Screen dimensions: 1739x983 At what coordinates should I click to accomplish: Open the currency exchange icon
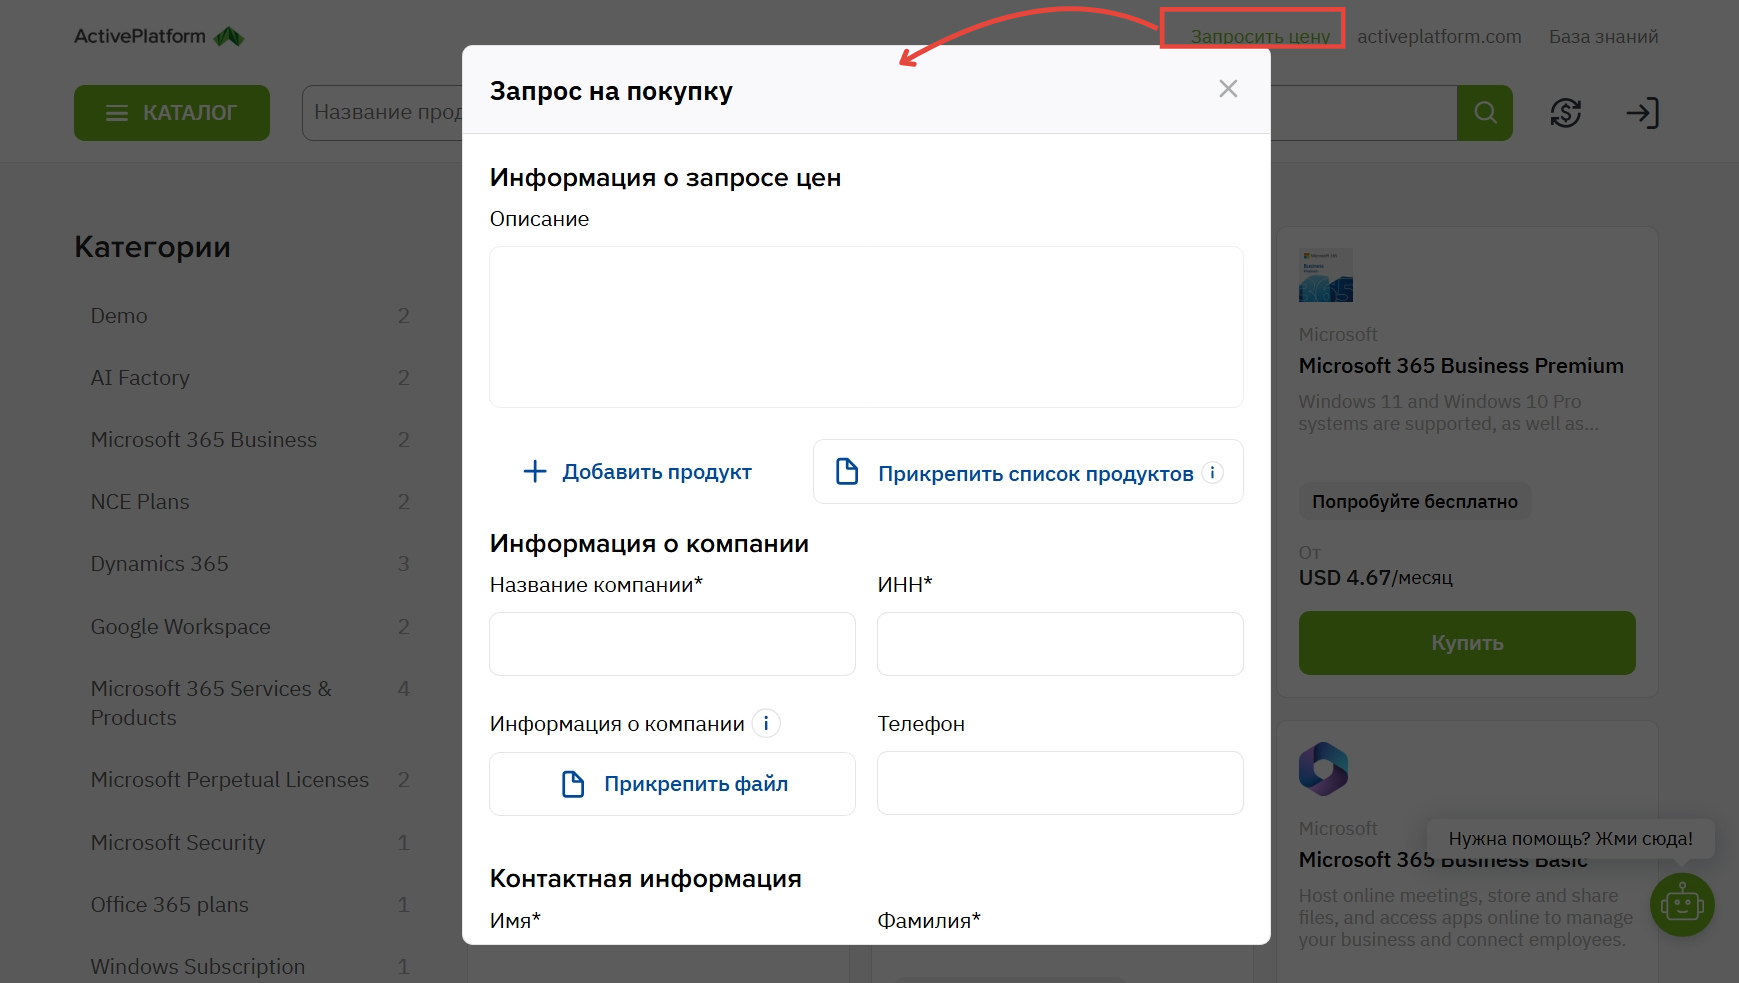[1565, 113]
